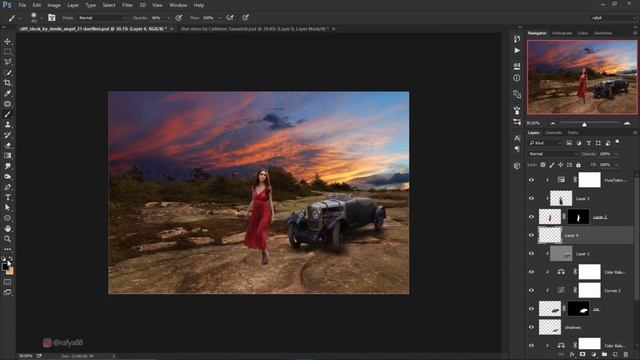Select the Gradient tool
The image size is (640, 360).
7,156
